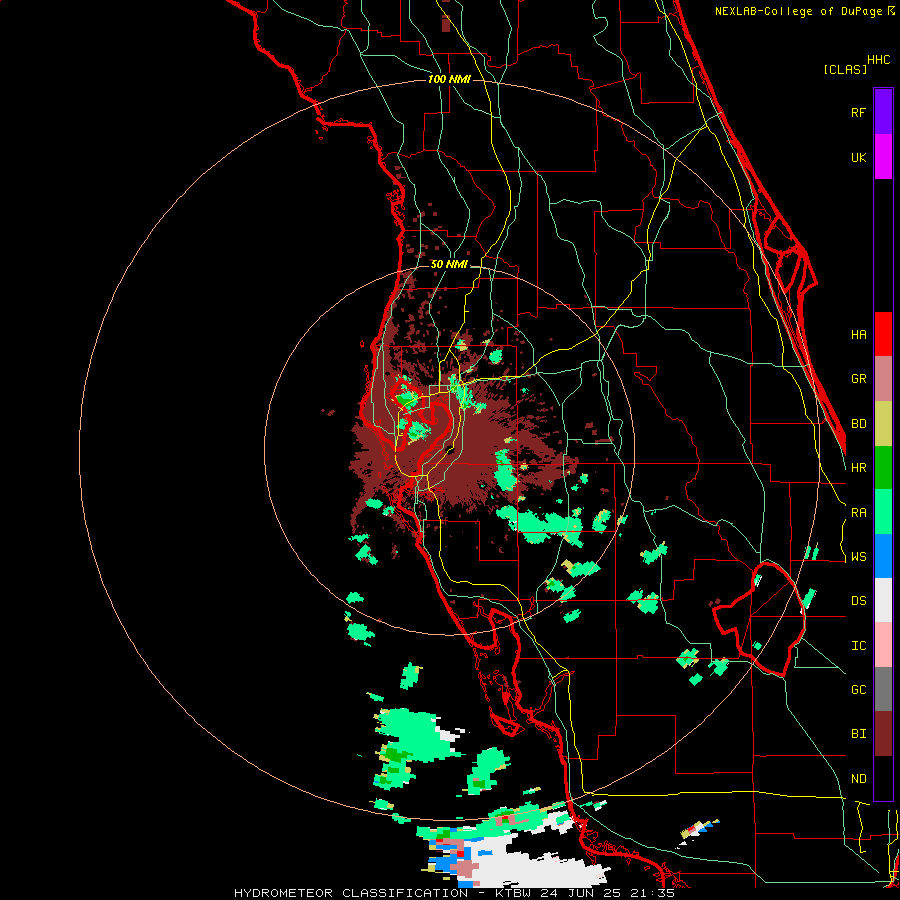Click the 50 NMI range ring label
This screenshot has width=900, height=900.
(x=449, y=265)
